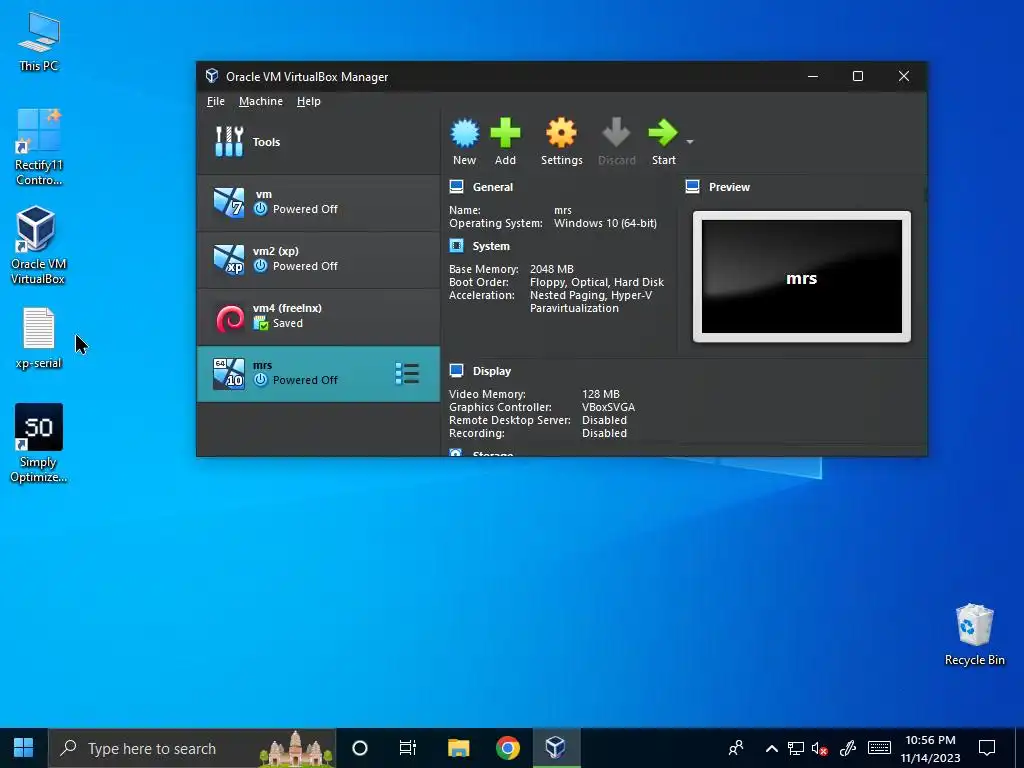
Task: Click the network tray icon
Action: 795,748
